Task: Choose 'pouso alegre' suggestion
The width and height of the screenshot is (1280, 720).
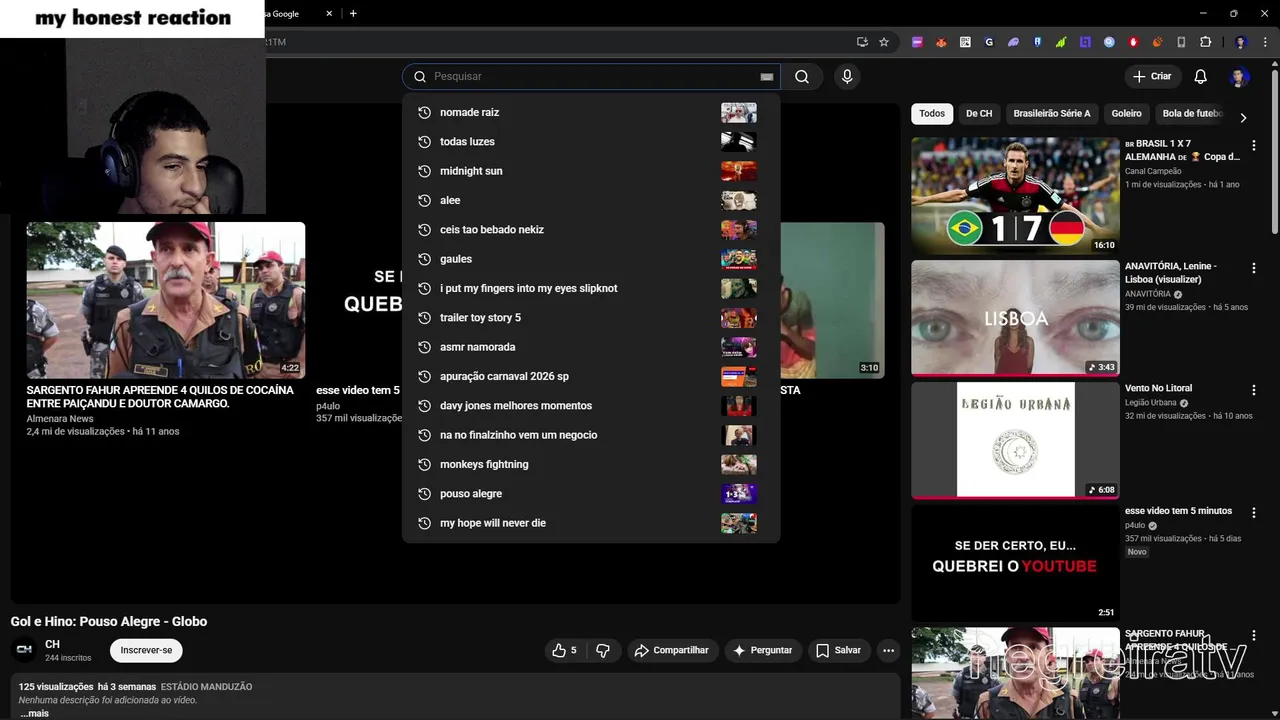Action: pos(591,494)
